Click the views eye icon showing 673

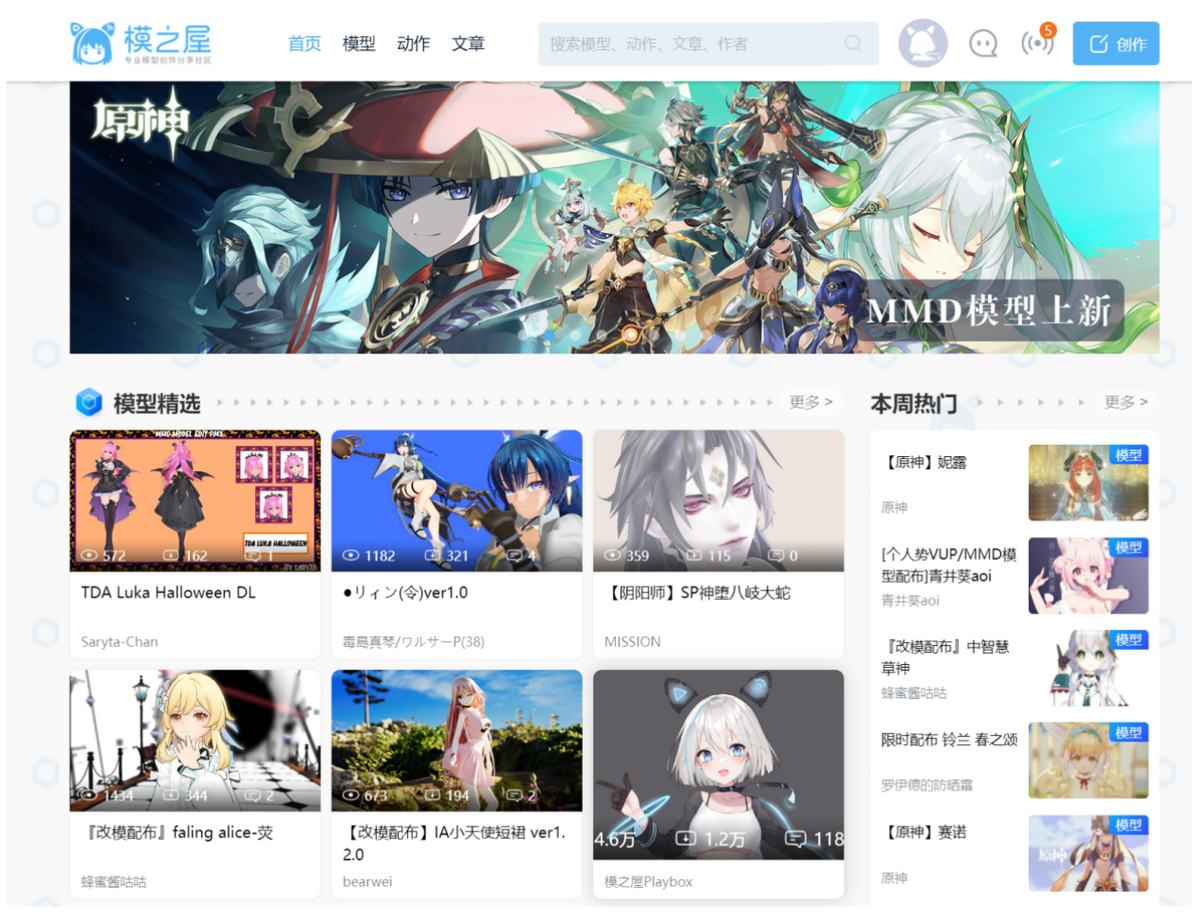pos(350,795)
